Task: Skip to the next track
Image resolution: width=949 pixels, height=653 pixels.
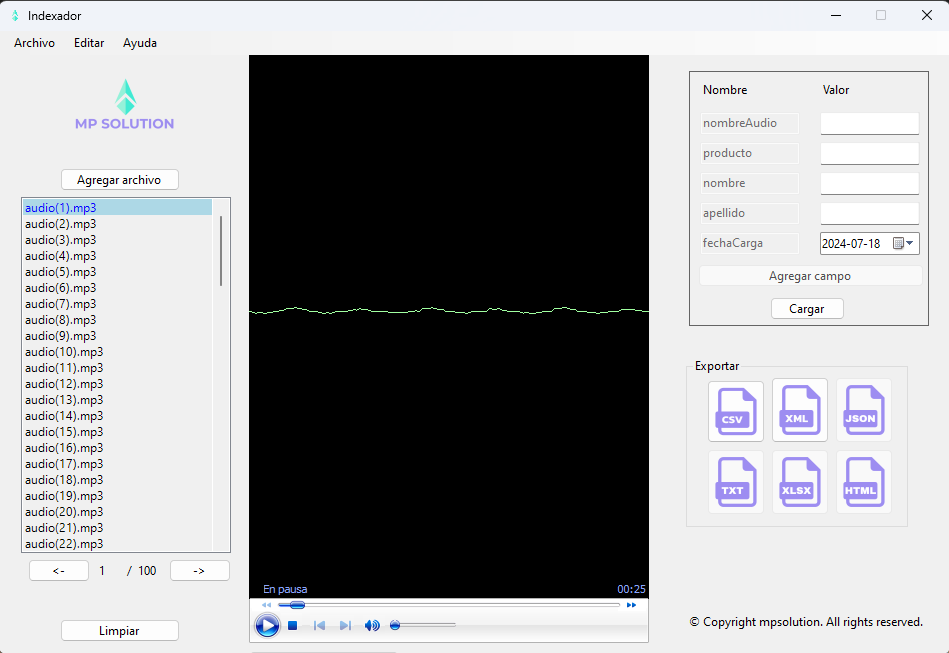Action: 345,625
